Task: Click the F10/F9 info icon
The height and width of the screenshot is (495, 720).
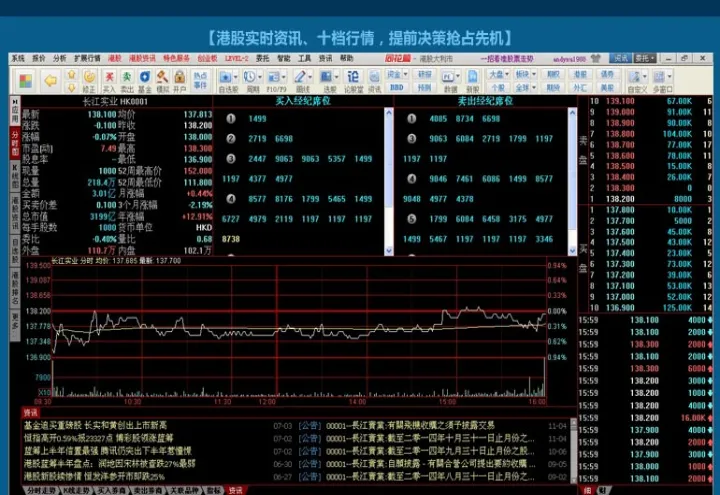Action: 274,77
